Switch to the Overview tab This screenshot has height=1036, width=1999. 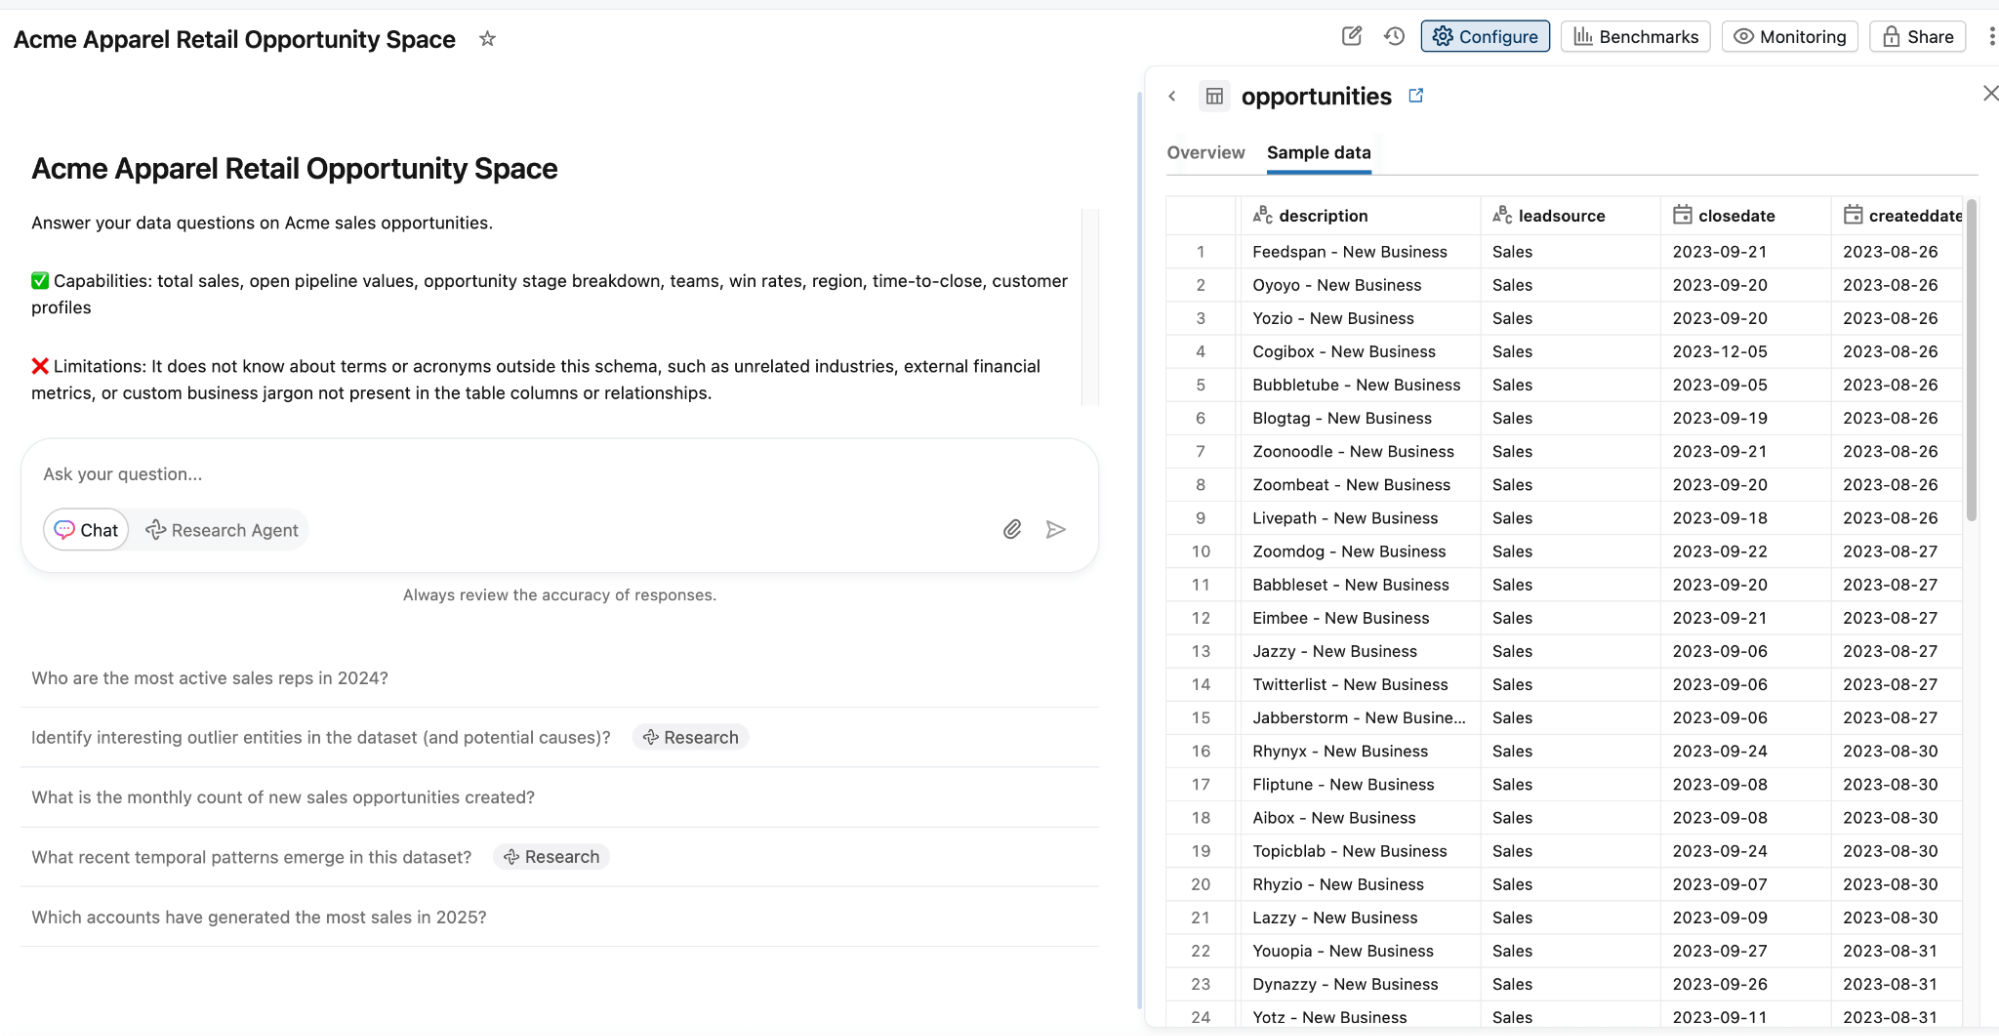tap(1205, 152)
